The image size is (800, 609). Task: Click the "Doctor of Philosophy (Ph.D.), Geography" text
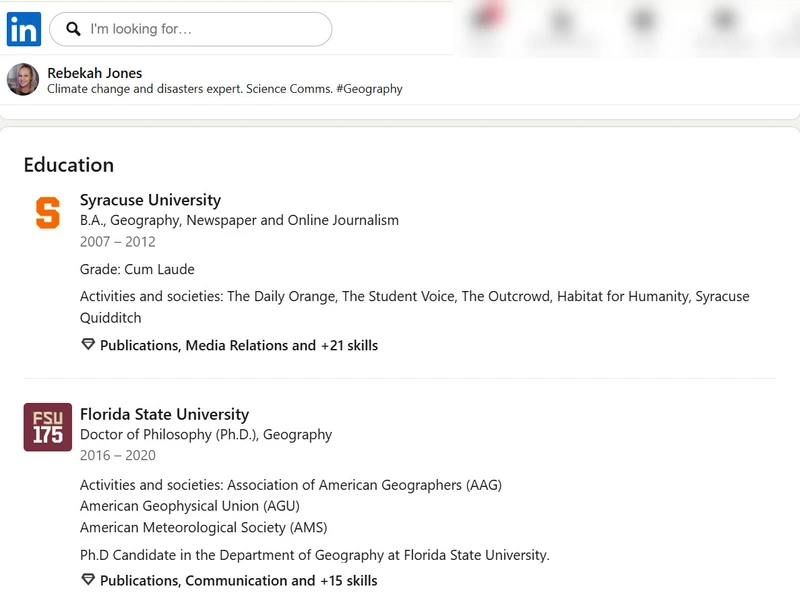(x=206, y=435)
